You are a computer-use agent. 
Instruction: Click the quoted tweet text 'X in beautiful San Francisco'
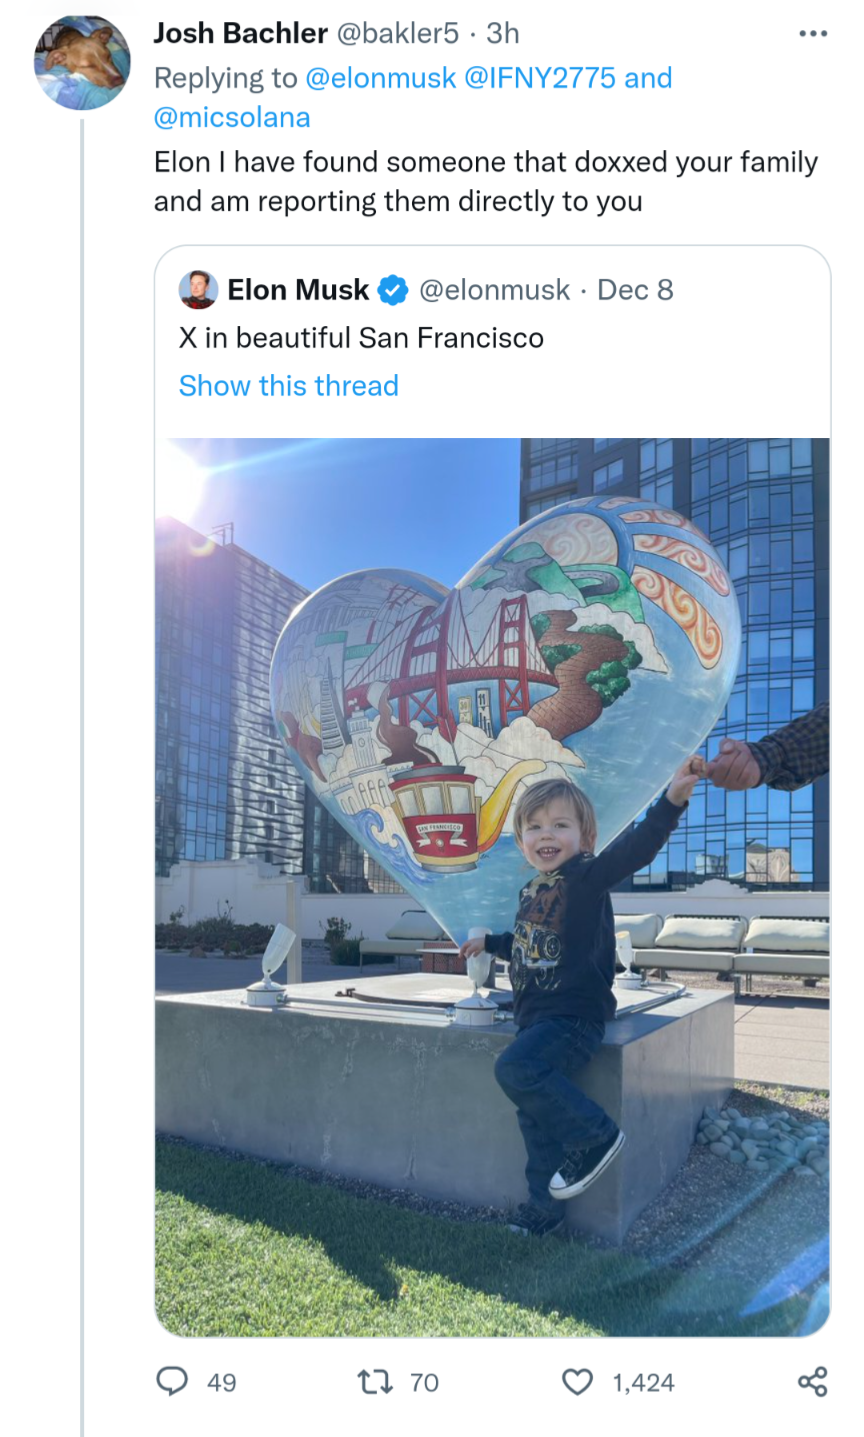tap(361, 337)
